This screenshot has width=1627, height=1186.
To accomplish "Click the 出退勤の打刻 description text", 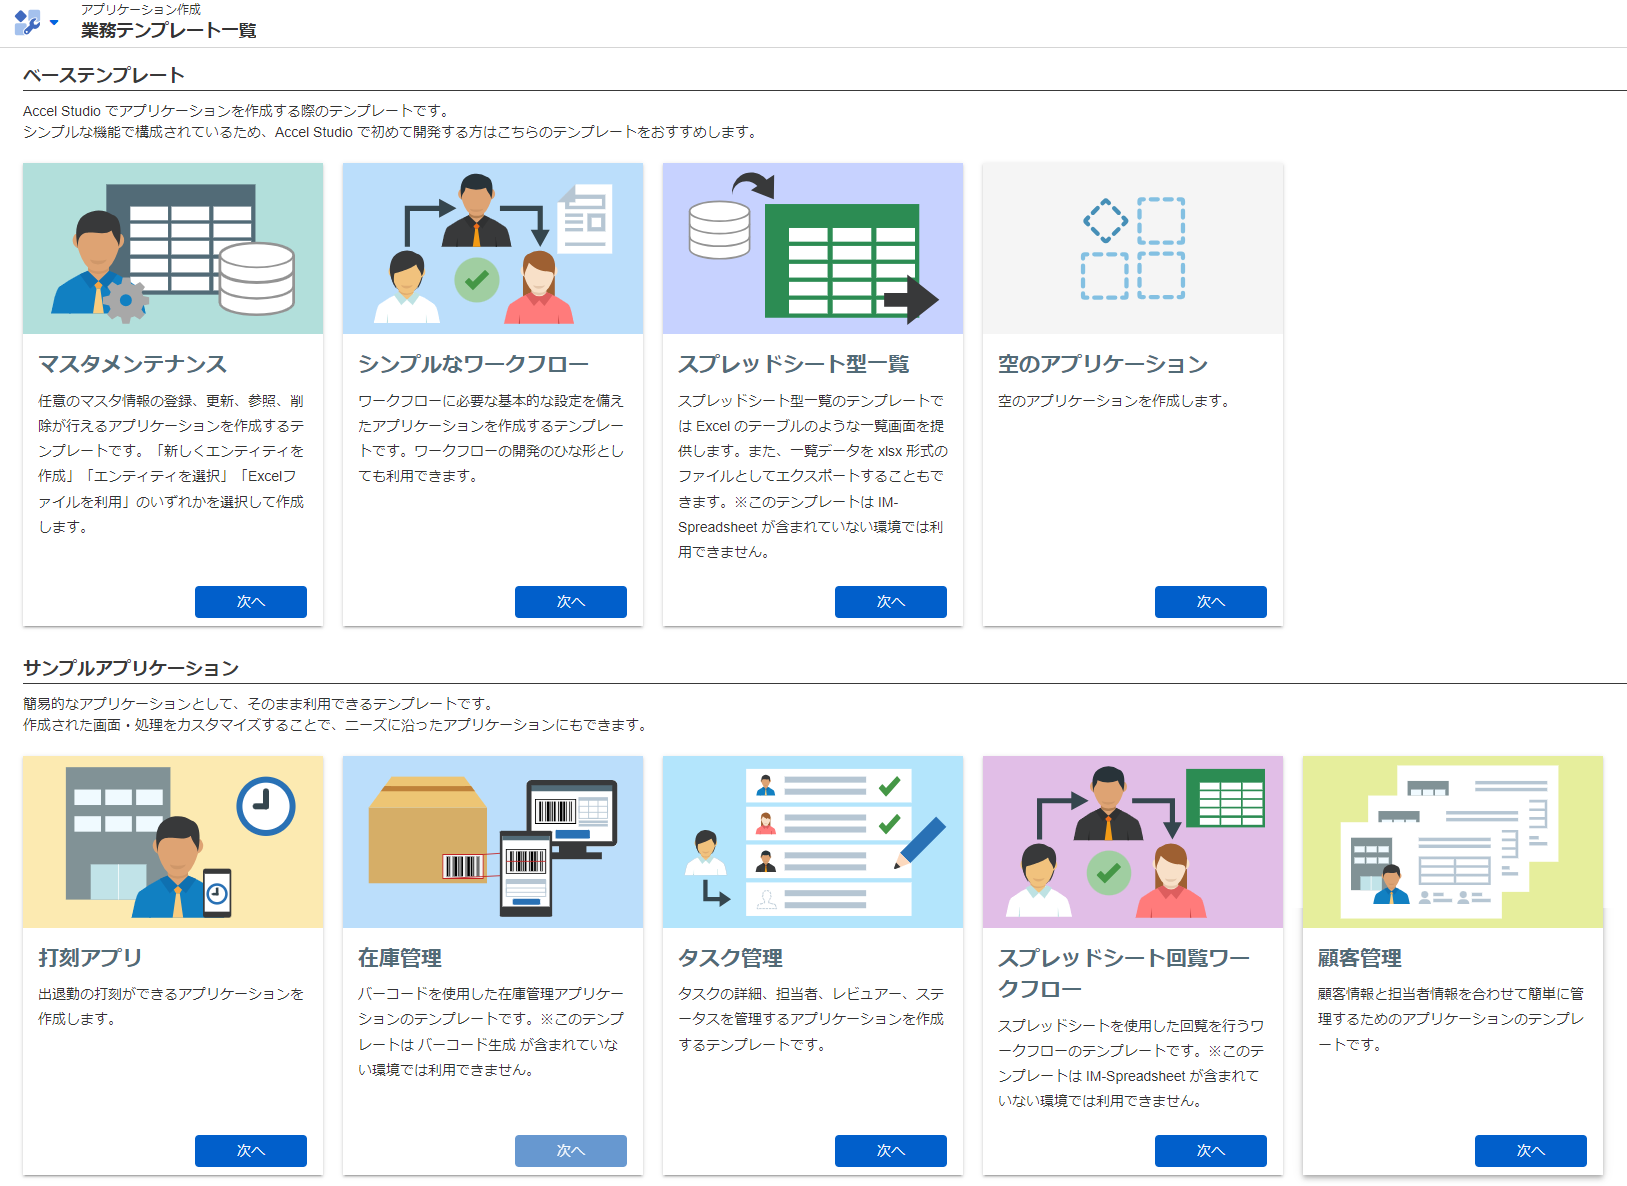I will tap(171, 1006).
